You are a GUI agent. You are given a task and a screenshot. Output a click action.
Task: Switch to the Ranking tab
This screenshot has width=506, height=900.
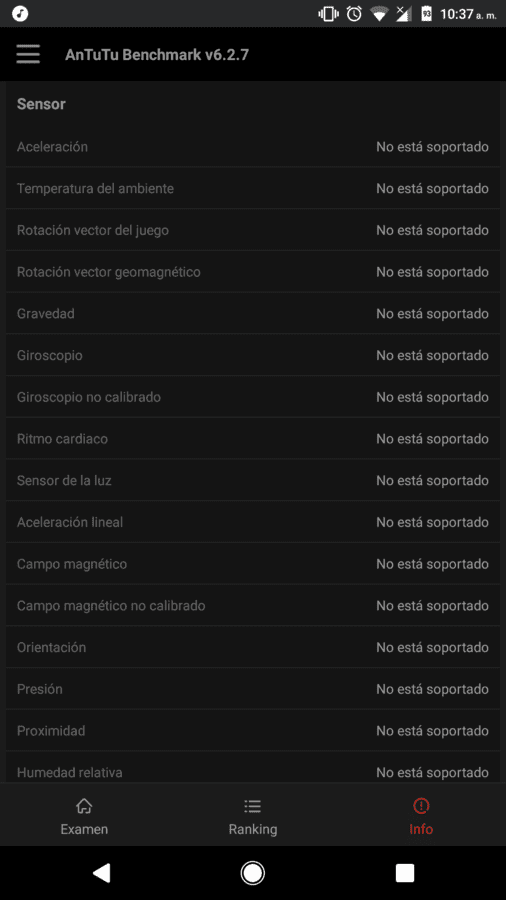point(252,816)
